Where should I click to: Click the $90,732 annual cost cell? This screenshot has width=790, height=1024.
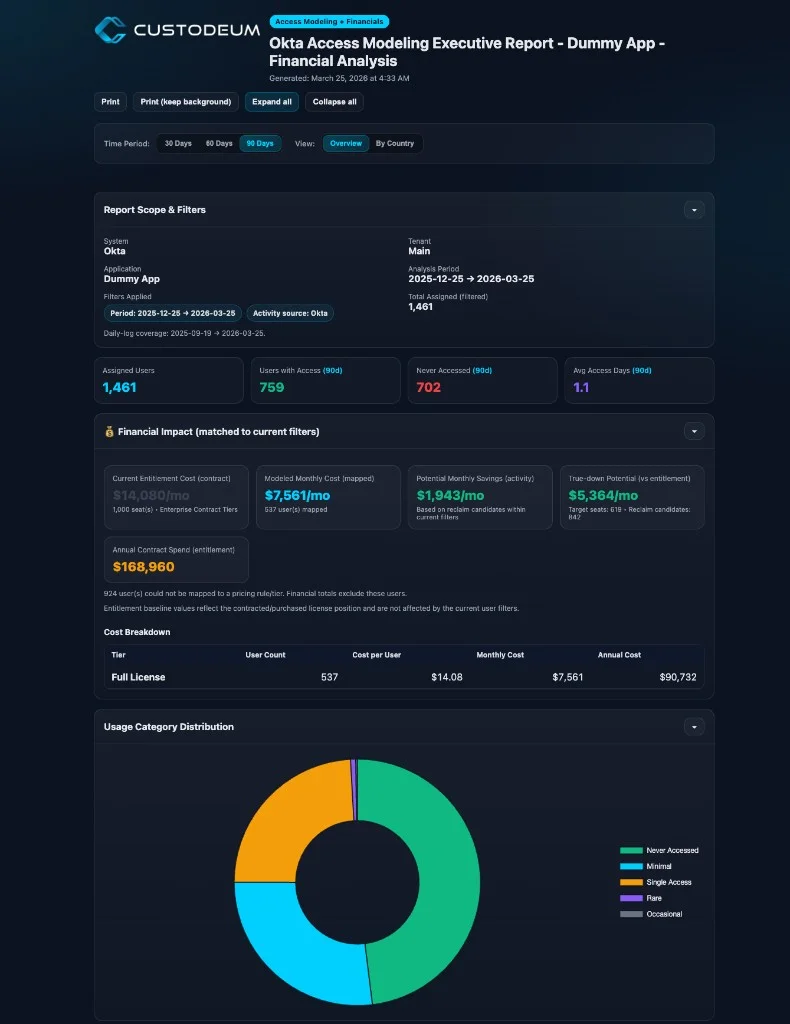(x=678, y=677)
